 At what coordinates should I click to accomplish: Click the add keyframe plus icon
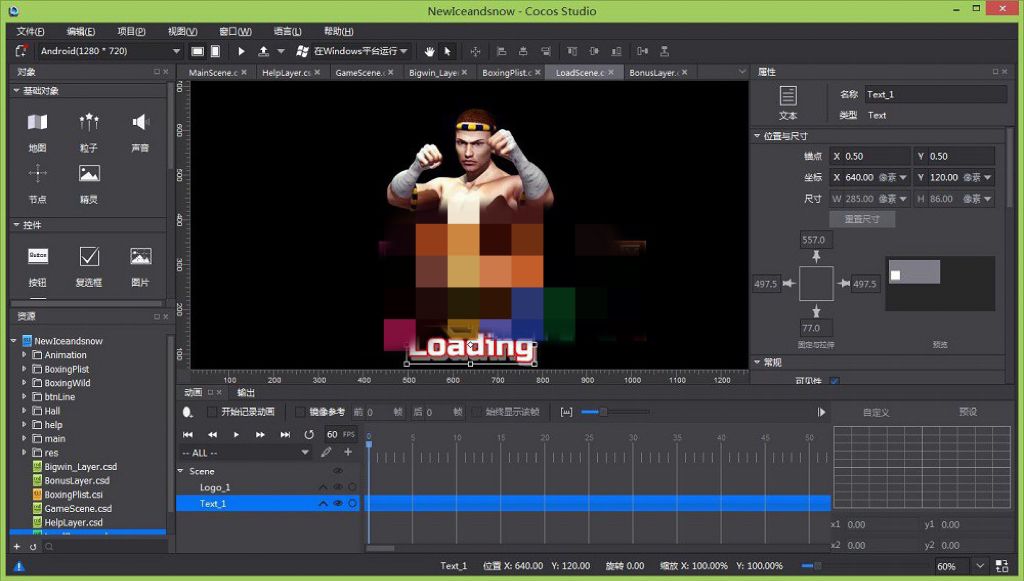tap(348, 452)
